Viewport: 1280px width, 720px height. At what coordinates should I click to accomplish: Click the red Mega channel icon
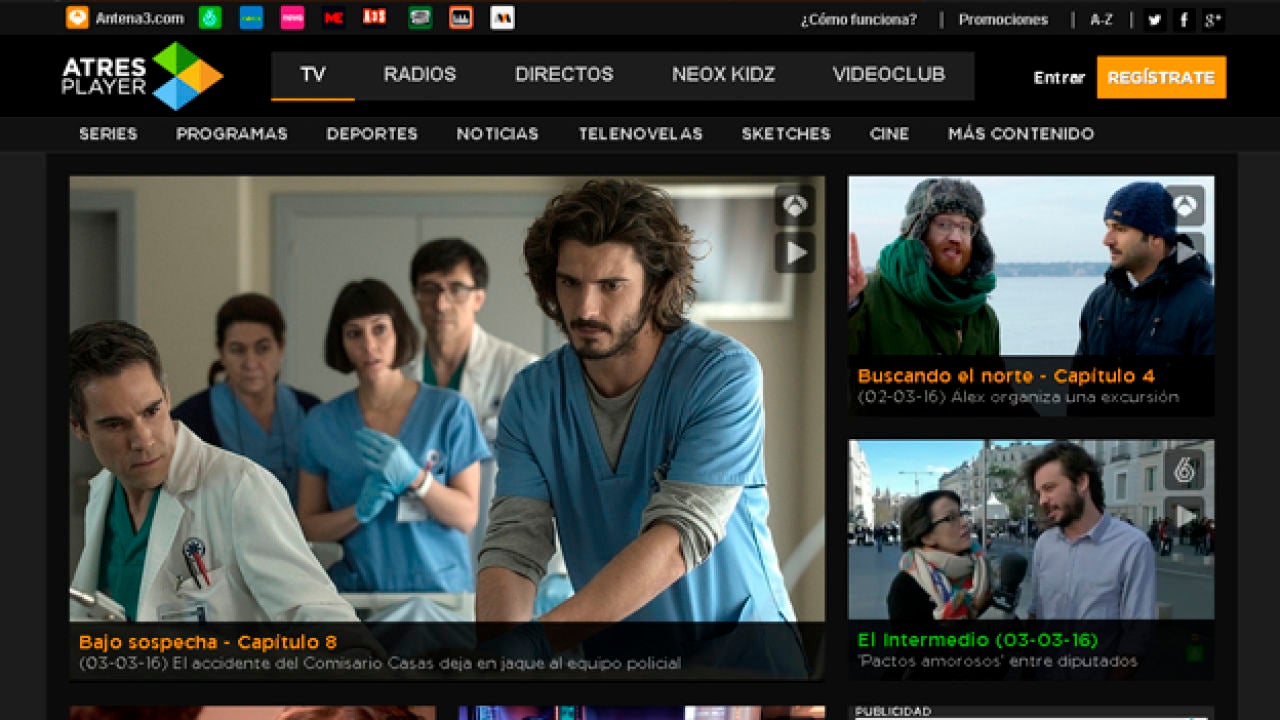point(334,18)
